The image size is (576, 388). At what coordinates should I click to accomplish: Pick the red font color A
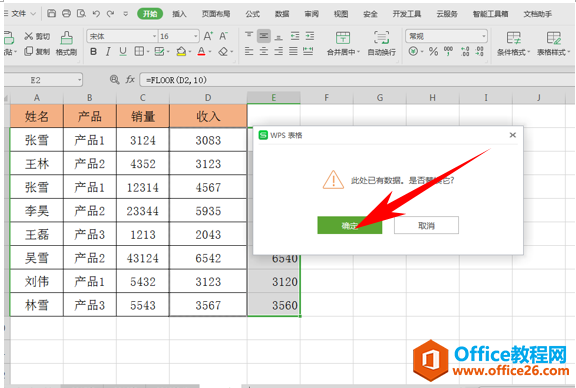[x=201, y=51]
